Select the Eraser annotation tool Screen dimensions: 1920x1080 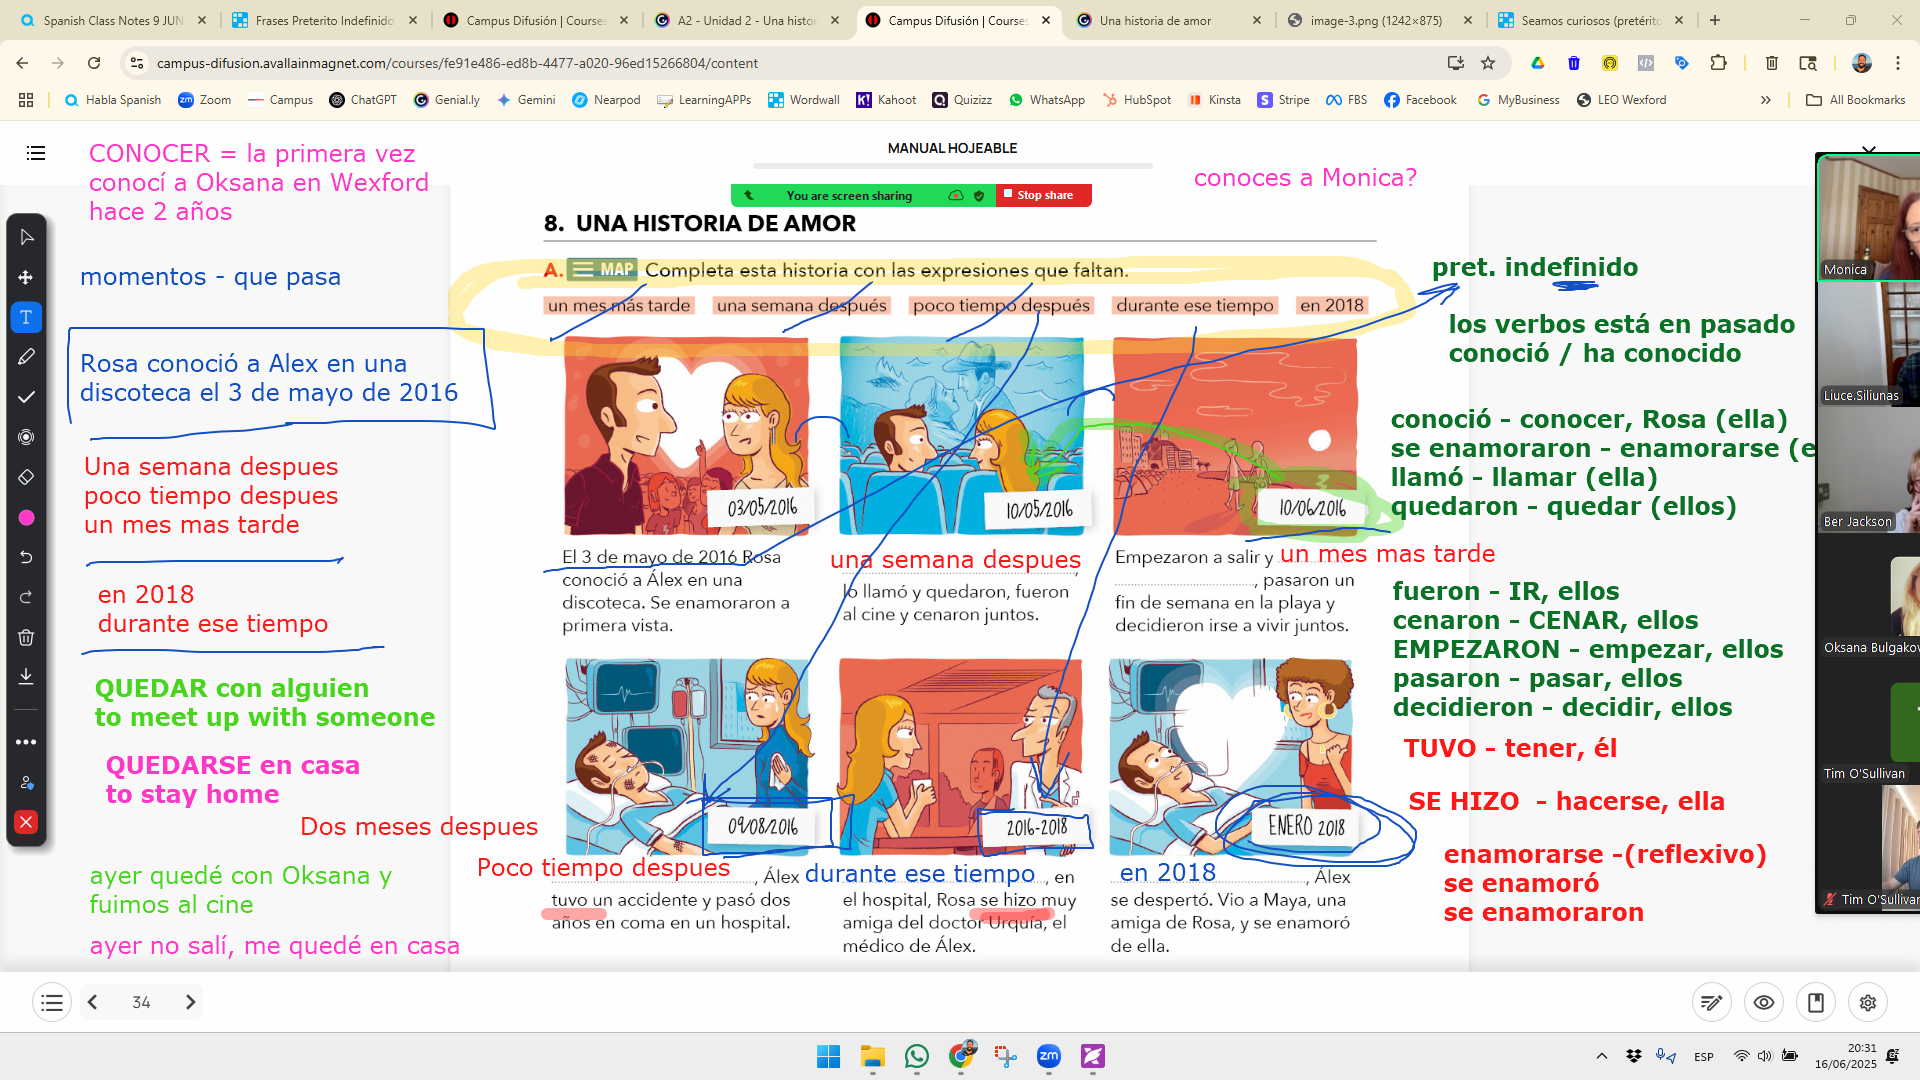(x=27, y=477)
